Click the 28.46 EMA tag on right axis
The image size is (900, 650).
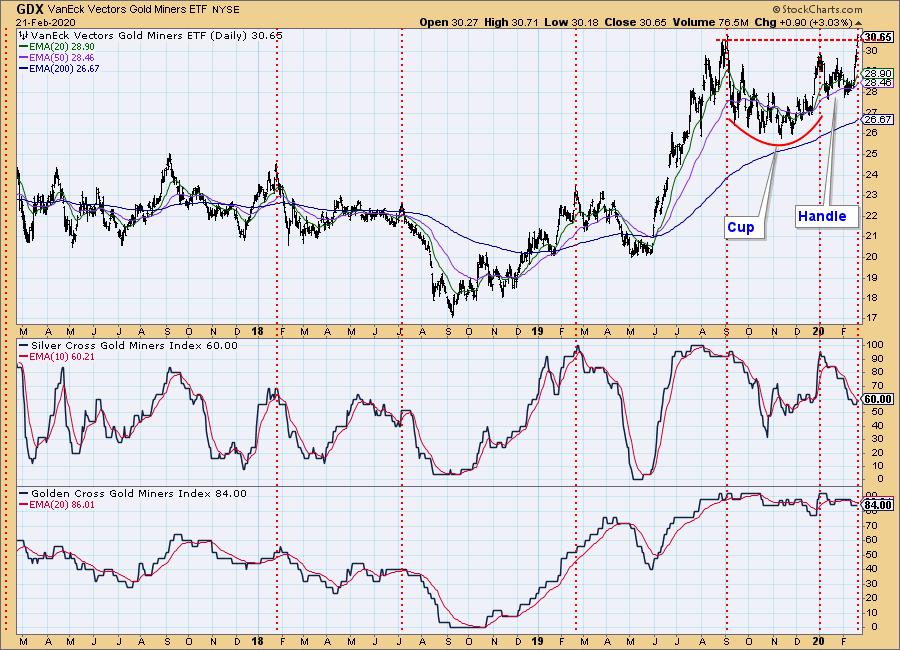(x=878, y=83)
